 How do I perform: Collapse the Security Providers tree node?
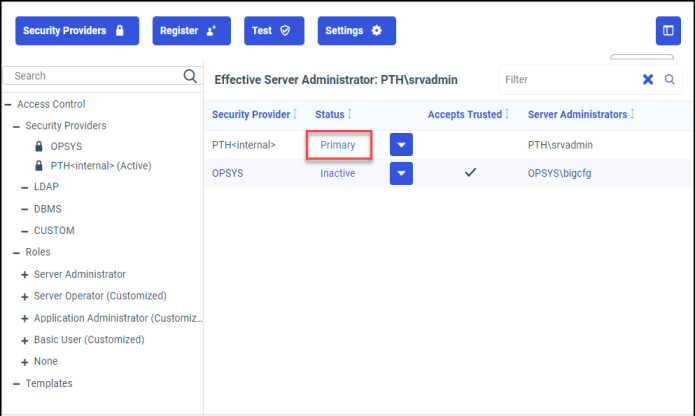pos(16,126)
